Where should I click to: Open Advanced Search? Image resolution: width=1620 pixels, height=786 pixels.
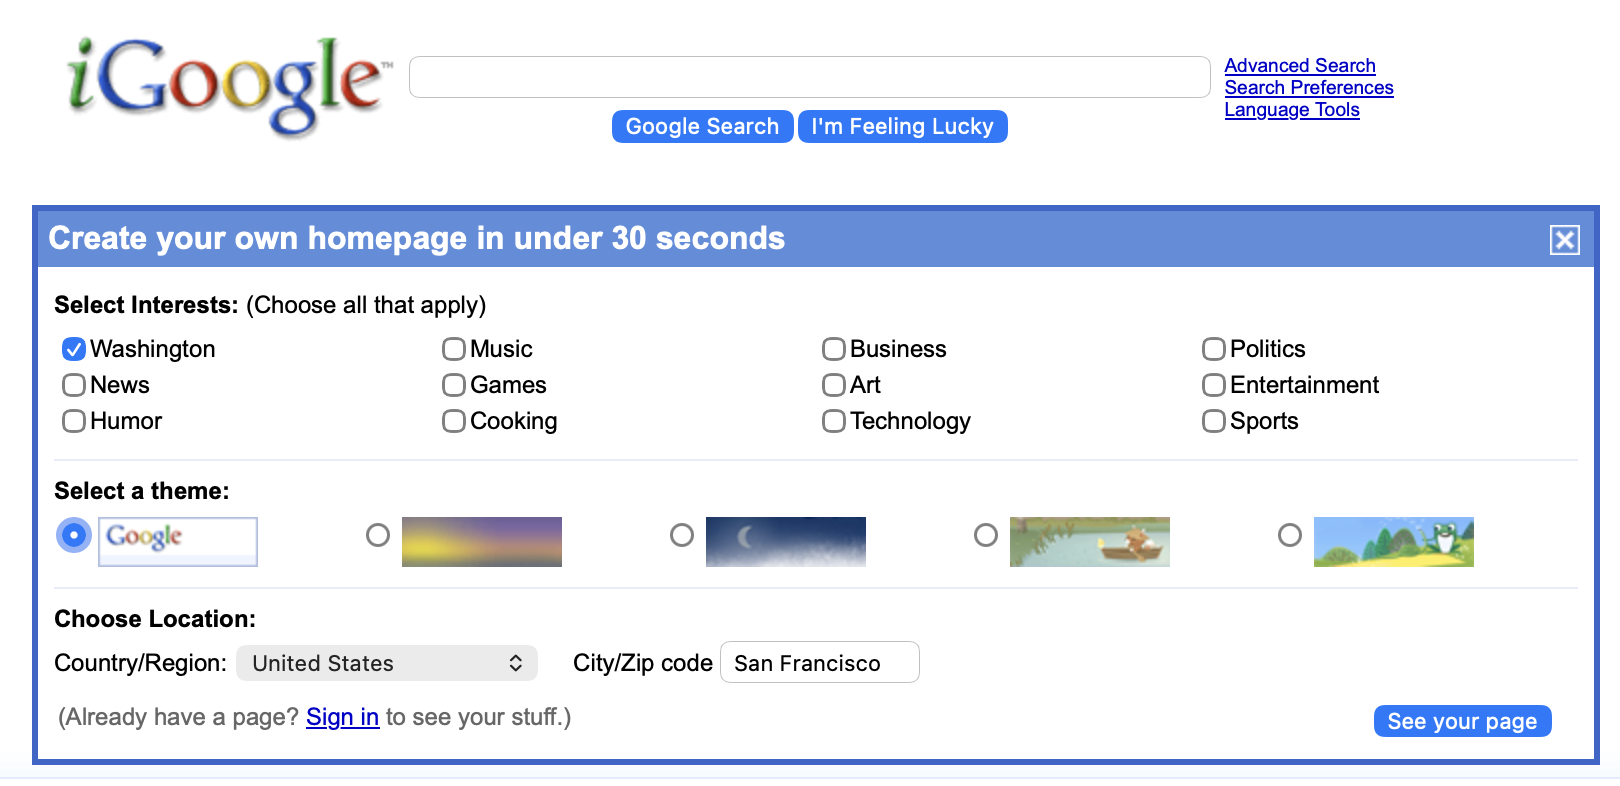(x=1299, y=65)
